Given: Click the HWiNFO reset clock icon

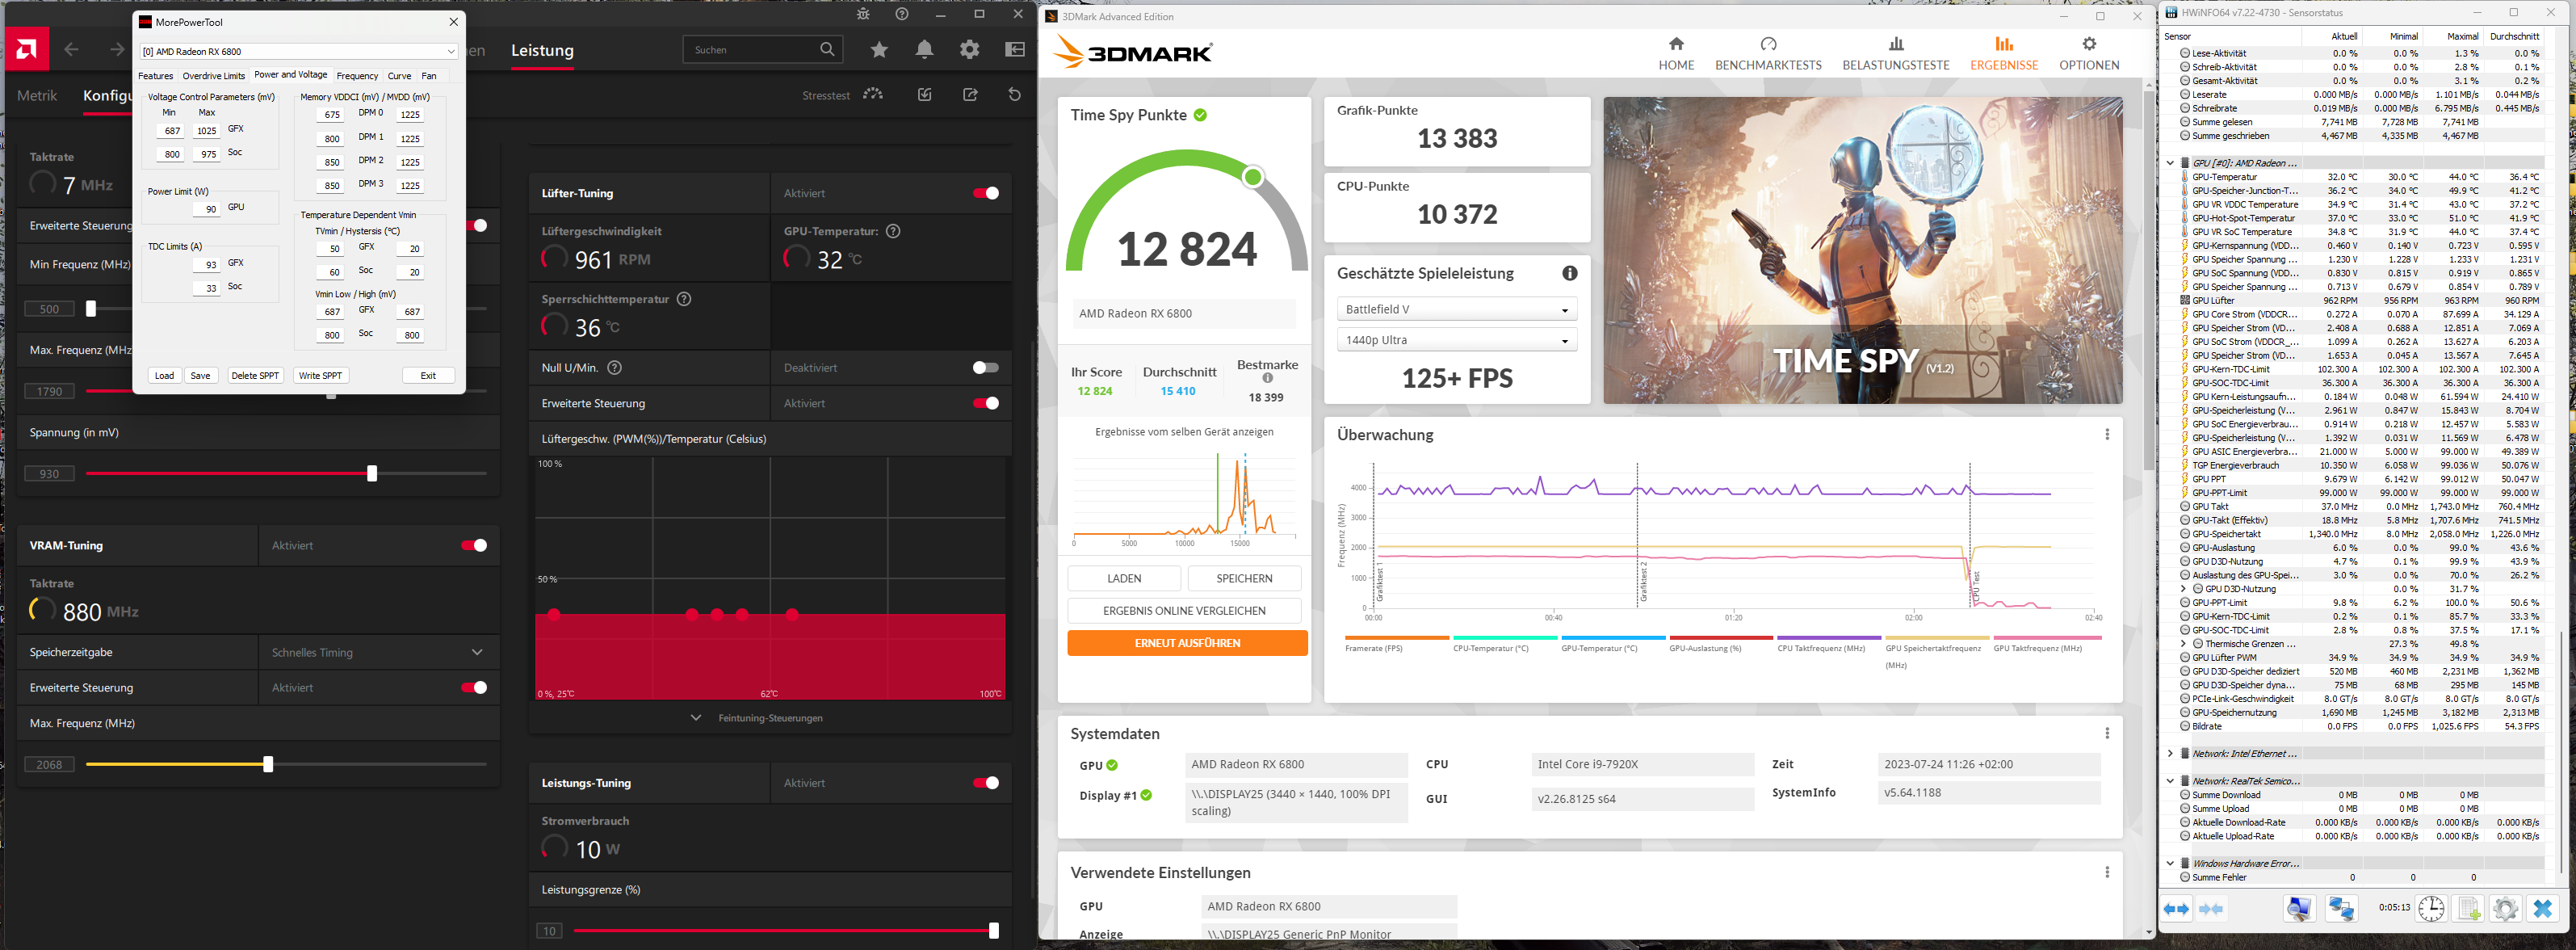Looking at the screenshot, I should 2431,908.
